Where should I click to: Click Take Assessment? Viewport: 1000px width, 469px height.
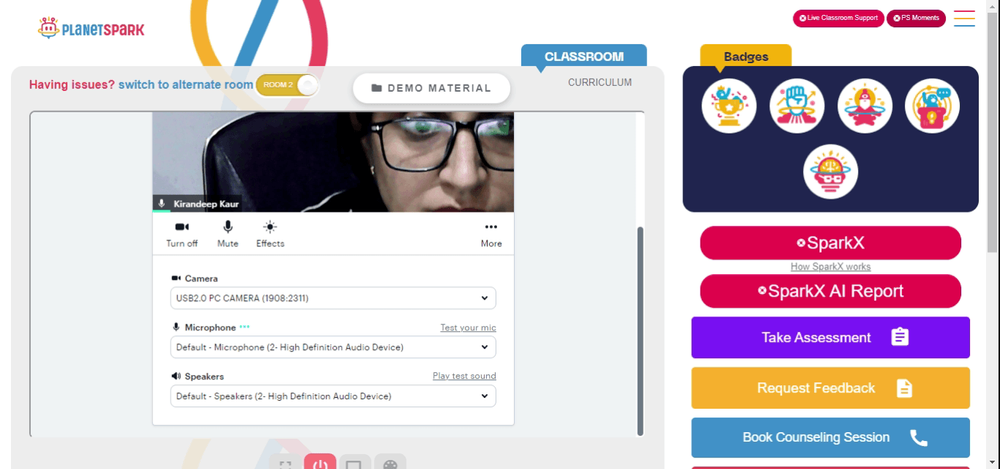pyautogui.click(x=830, y=337)
